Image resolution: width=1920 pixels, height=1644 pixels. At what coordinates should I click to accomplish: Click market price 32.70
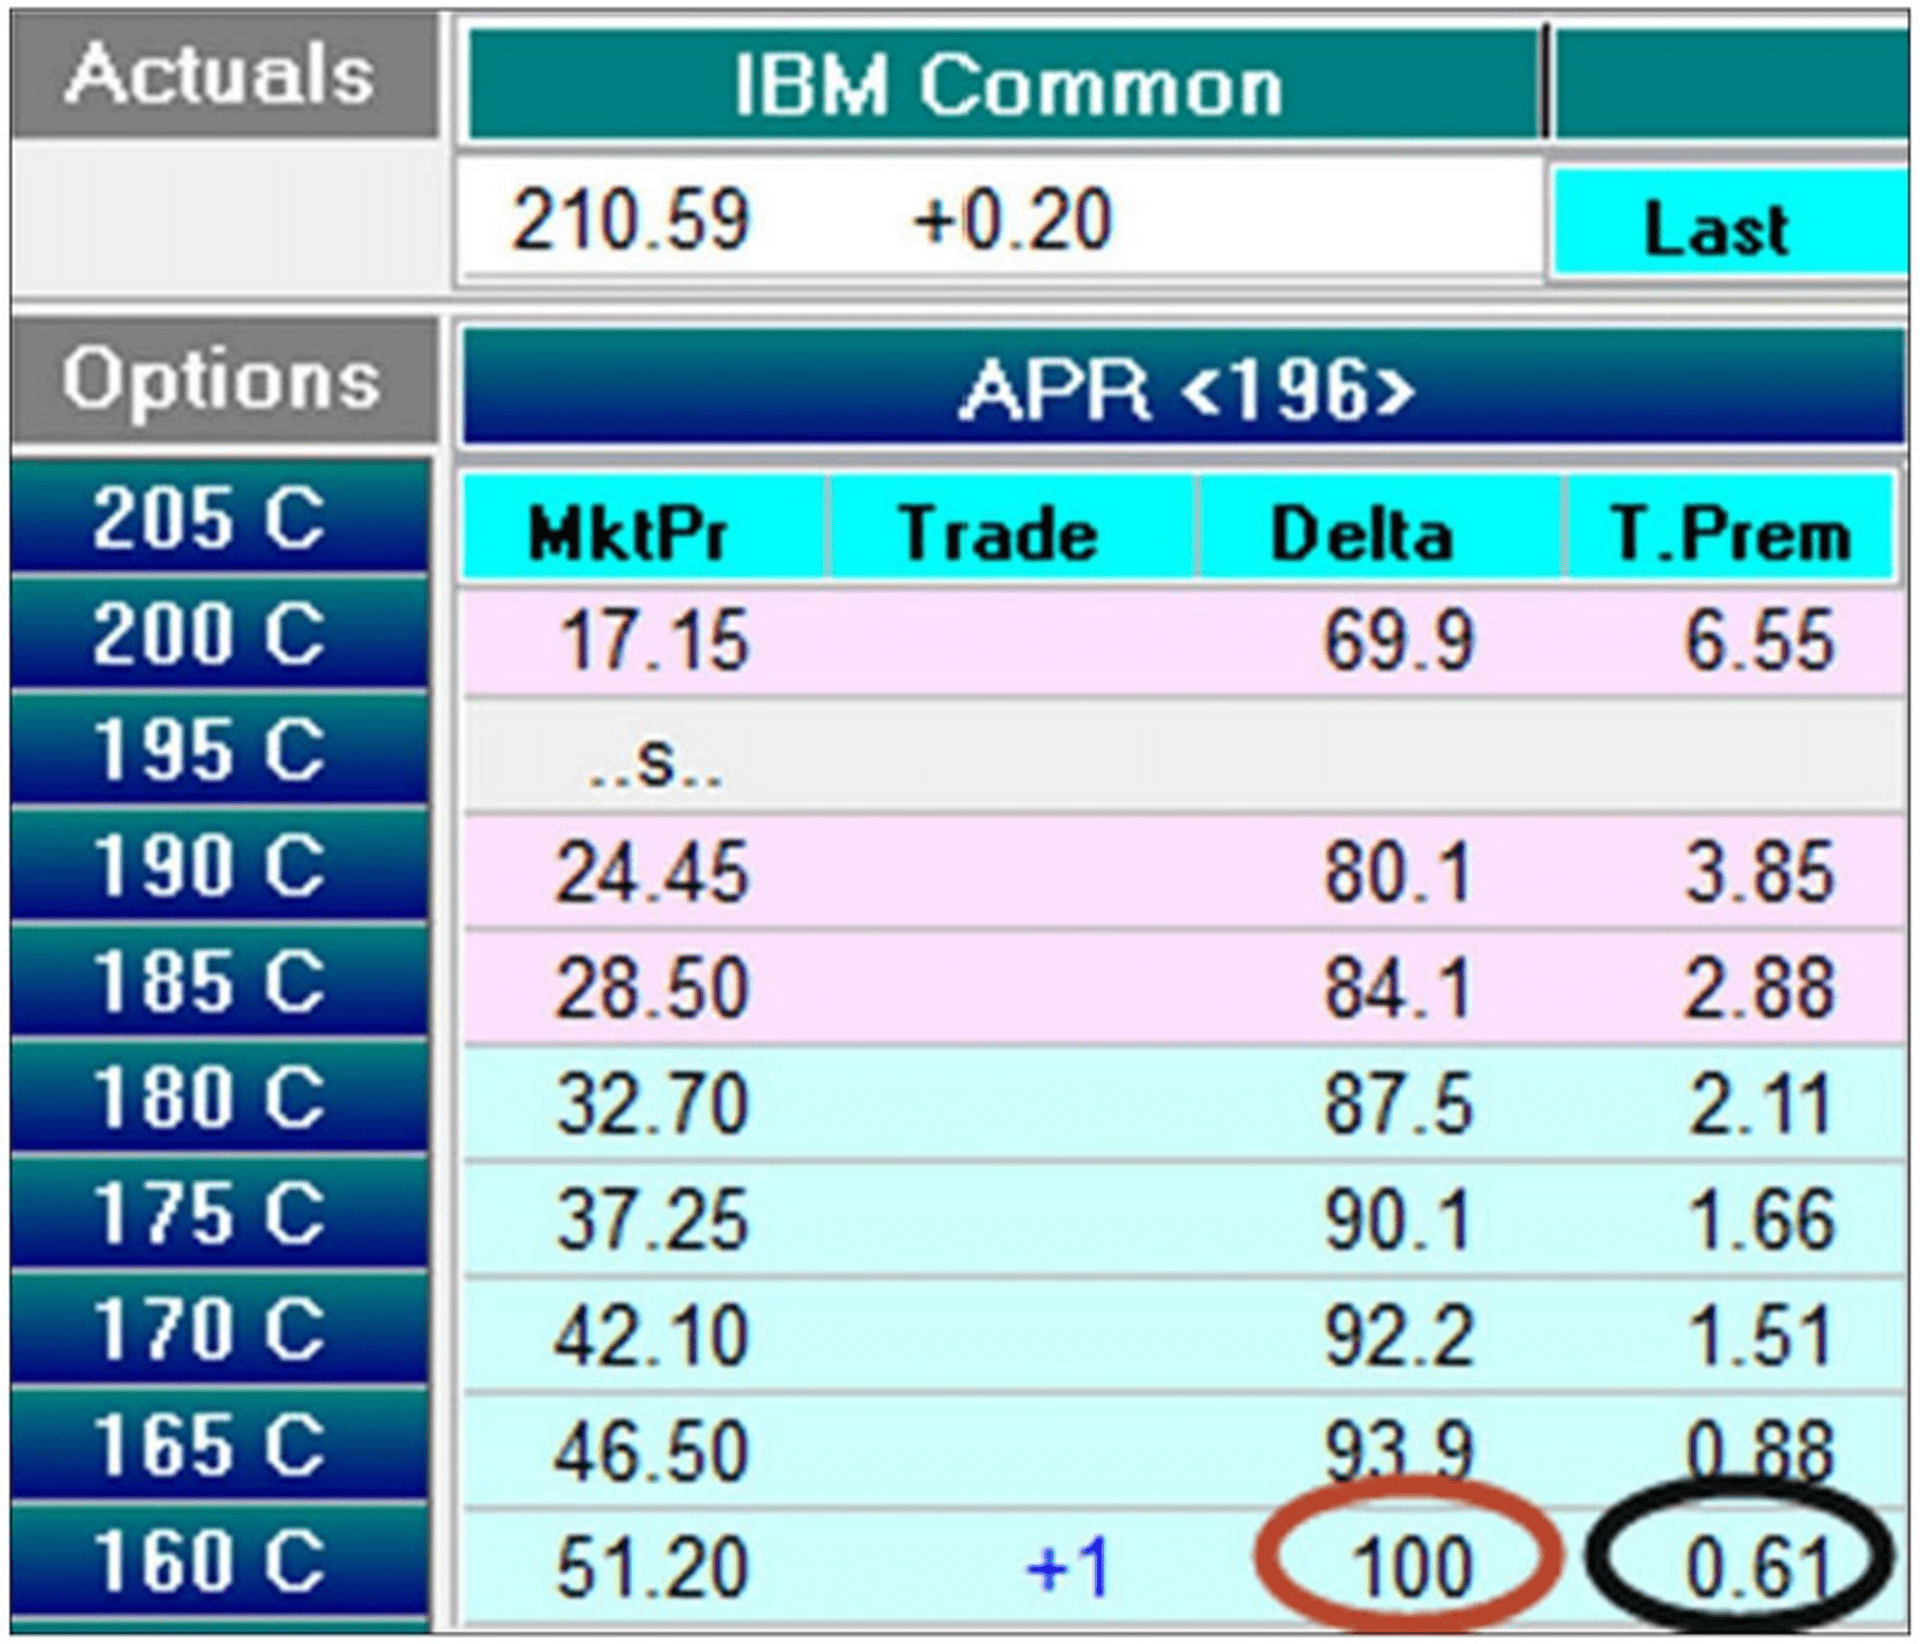pyautogui.click(x=652, y=1104)
